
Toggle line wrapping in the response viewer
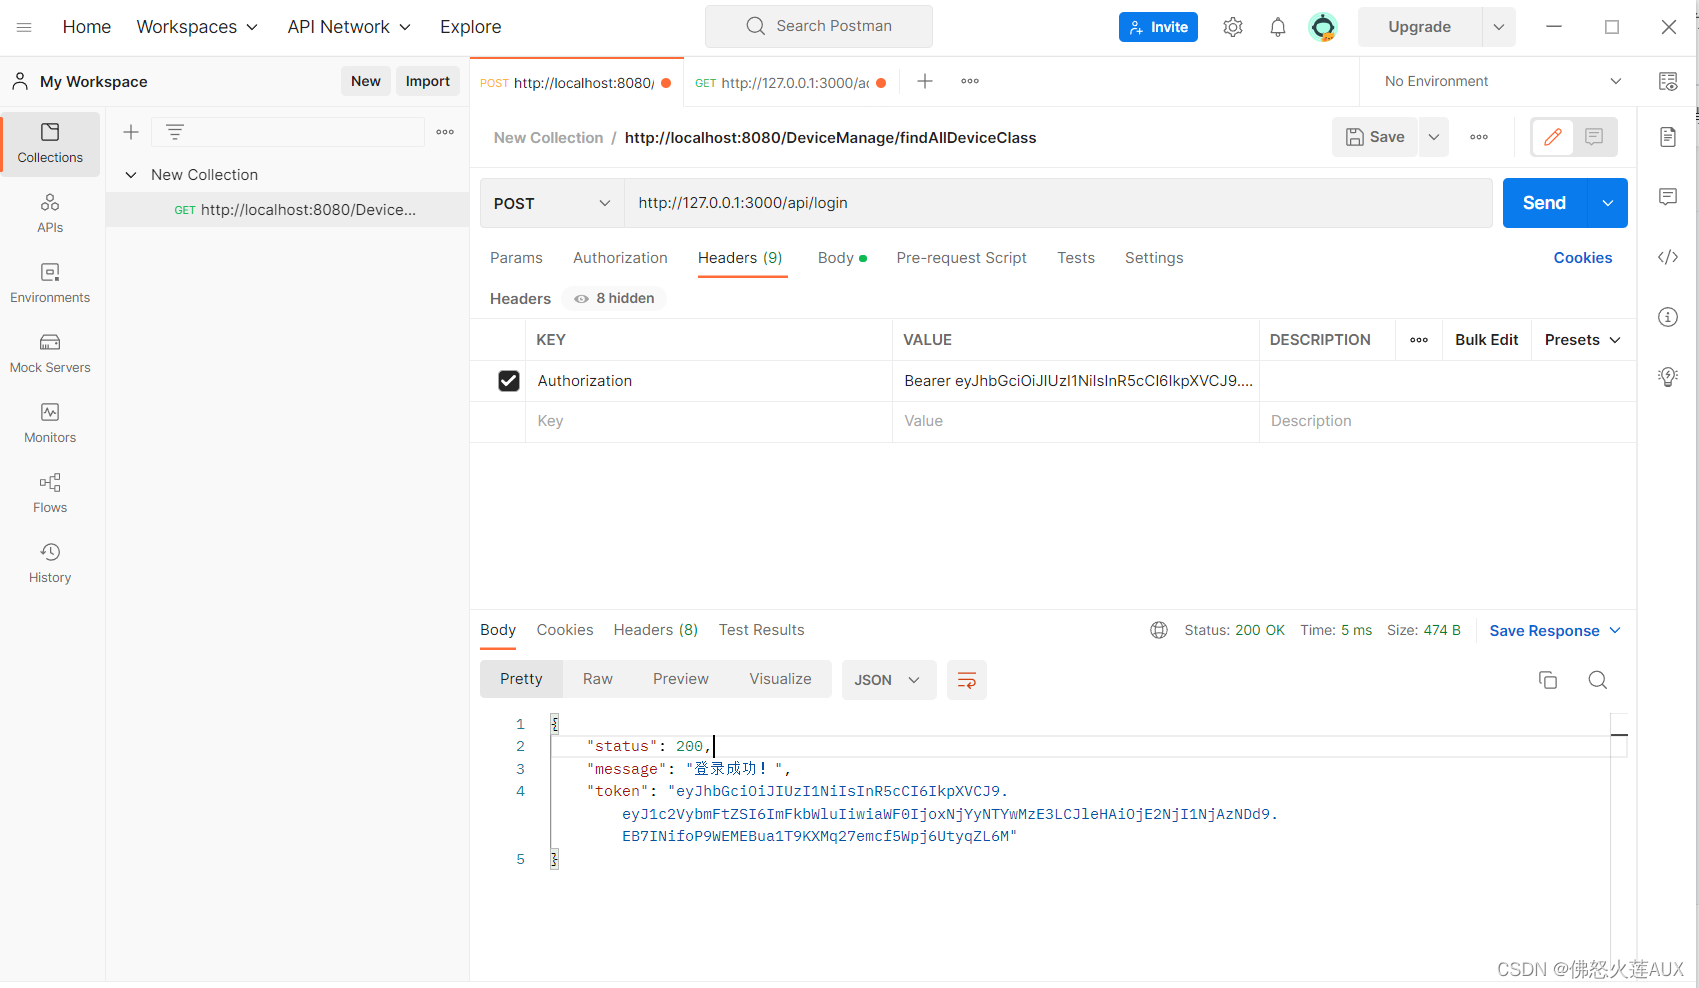(966, 679)
